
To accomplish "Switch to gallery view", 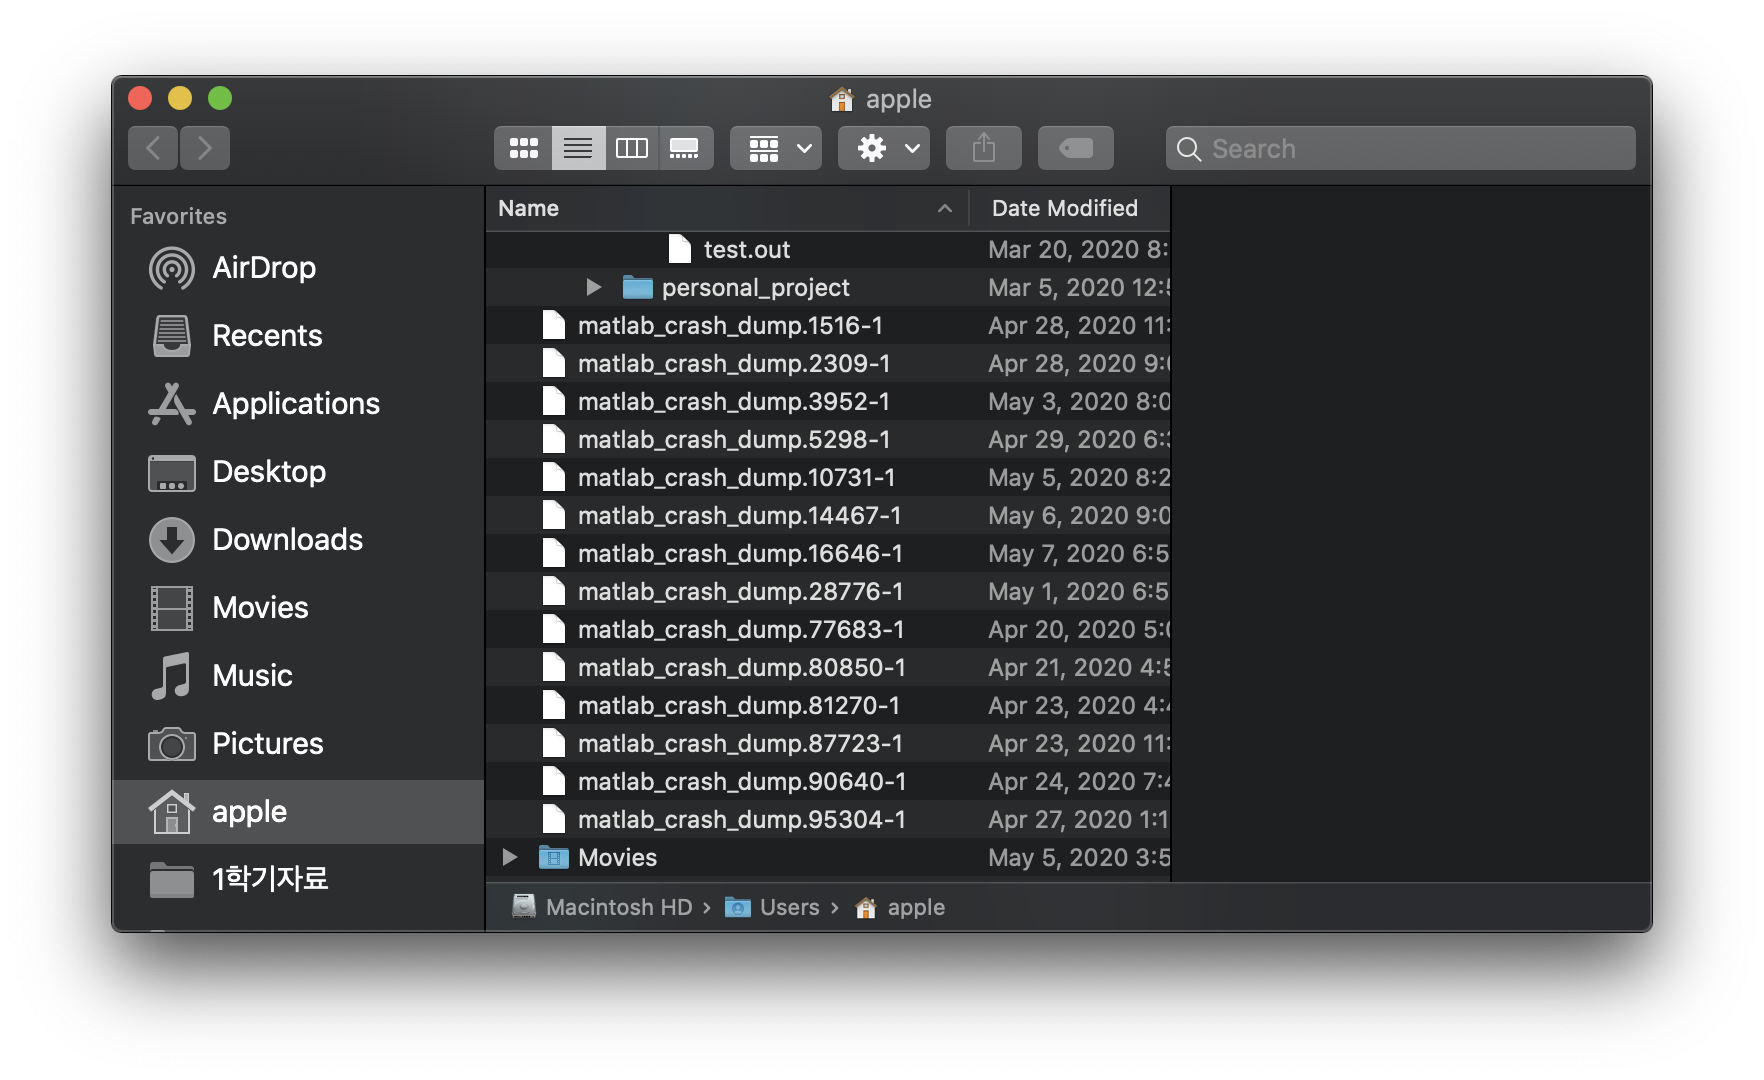I will pos(685,148).
